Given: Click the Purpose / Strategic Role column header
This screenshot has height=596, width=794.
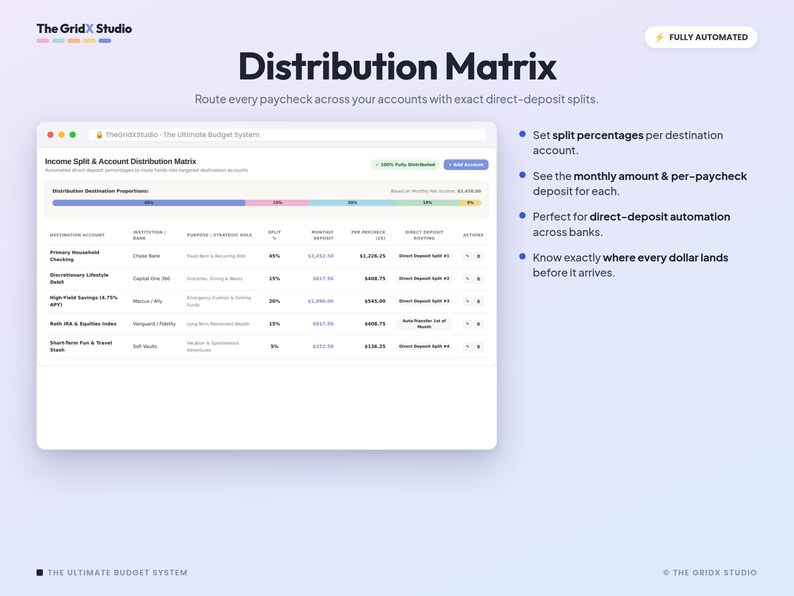Looking at the screenshot, I should 219,235.
